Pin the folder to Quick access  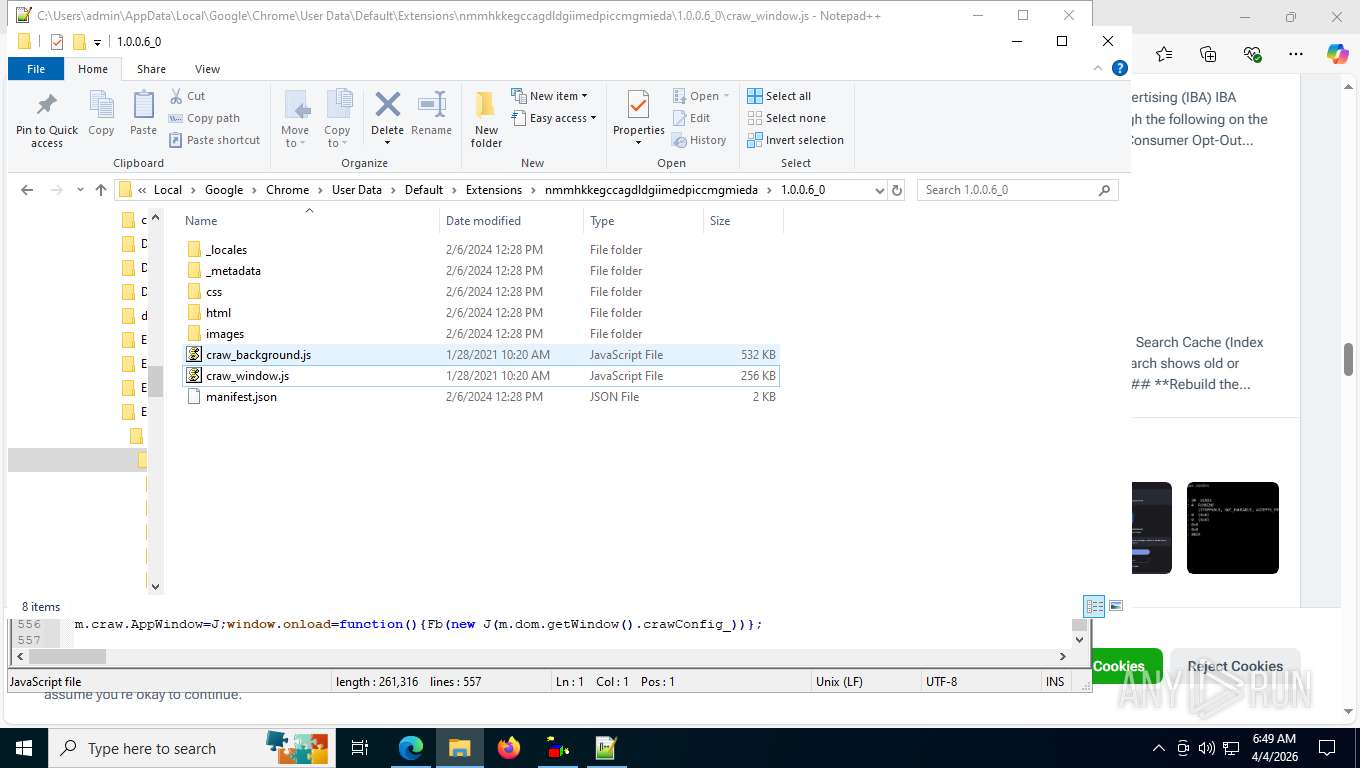click(46, 120)
